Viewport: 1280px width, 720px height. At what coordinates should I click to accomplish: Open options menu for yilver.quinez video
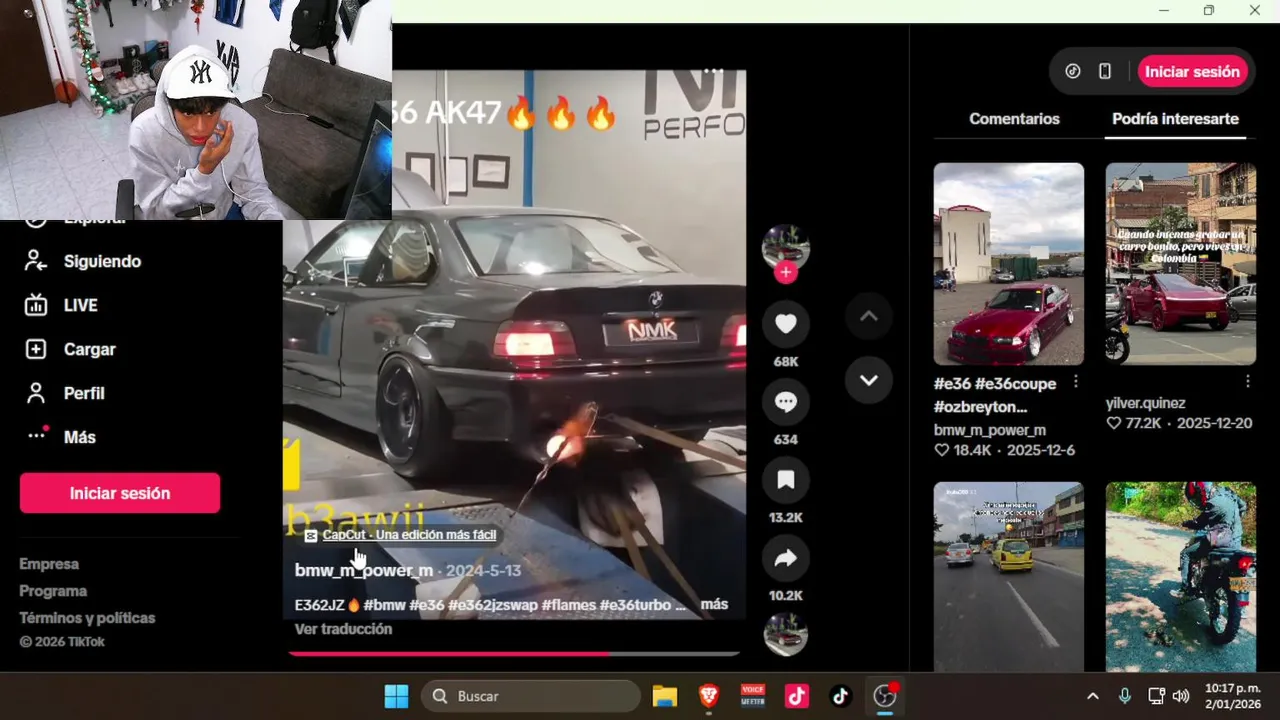click(x=1248, y=382)
